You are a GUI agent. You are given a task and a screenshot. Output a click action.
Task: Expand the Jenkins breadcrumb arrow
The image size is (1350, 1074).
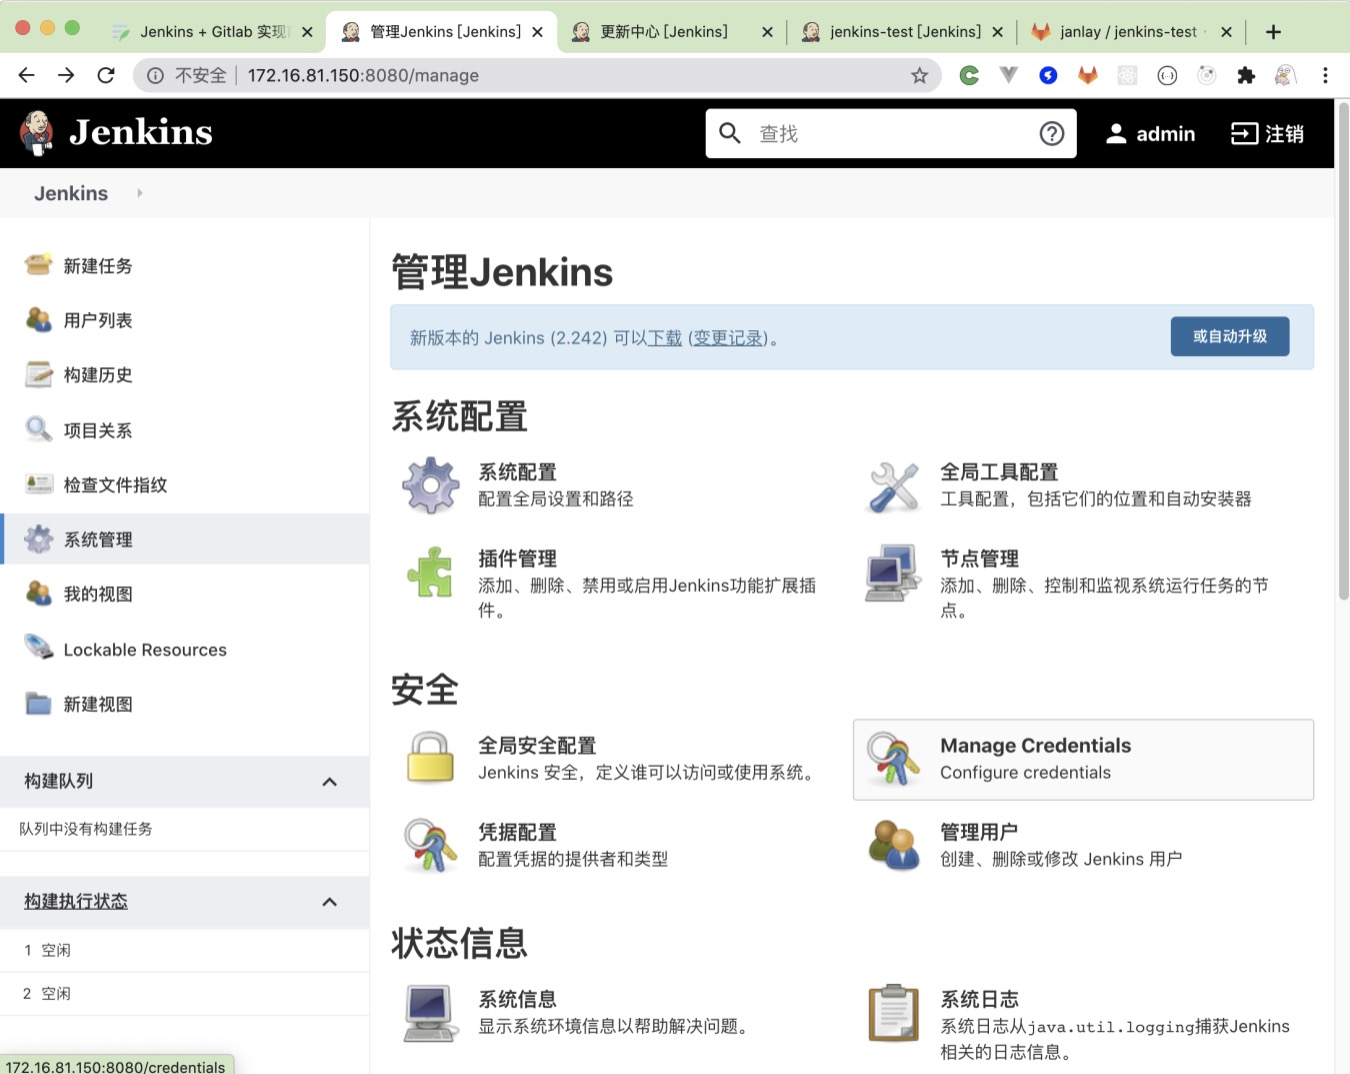click(139, 193)
